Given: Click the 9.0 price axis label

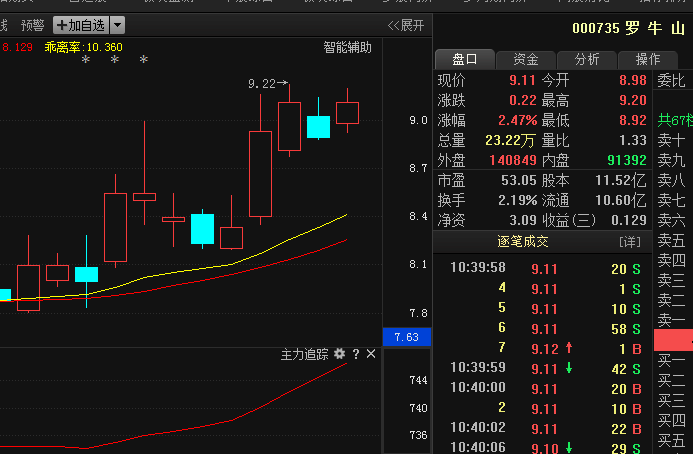Looking at the screenshot, I should pyautogui.click(x=418, y=120).
